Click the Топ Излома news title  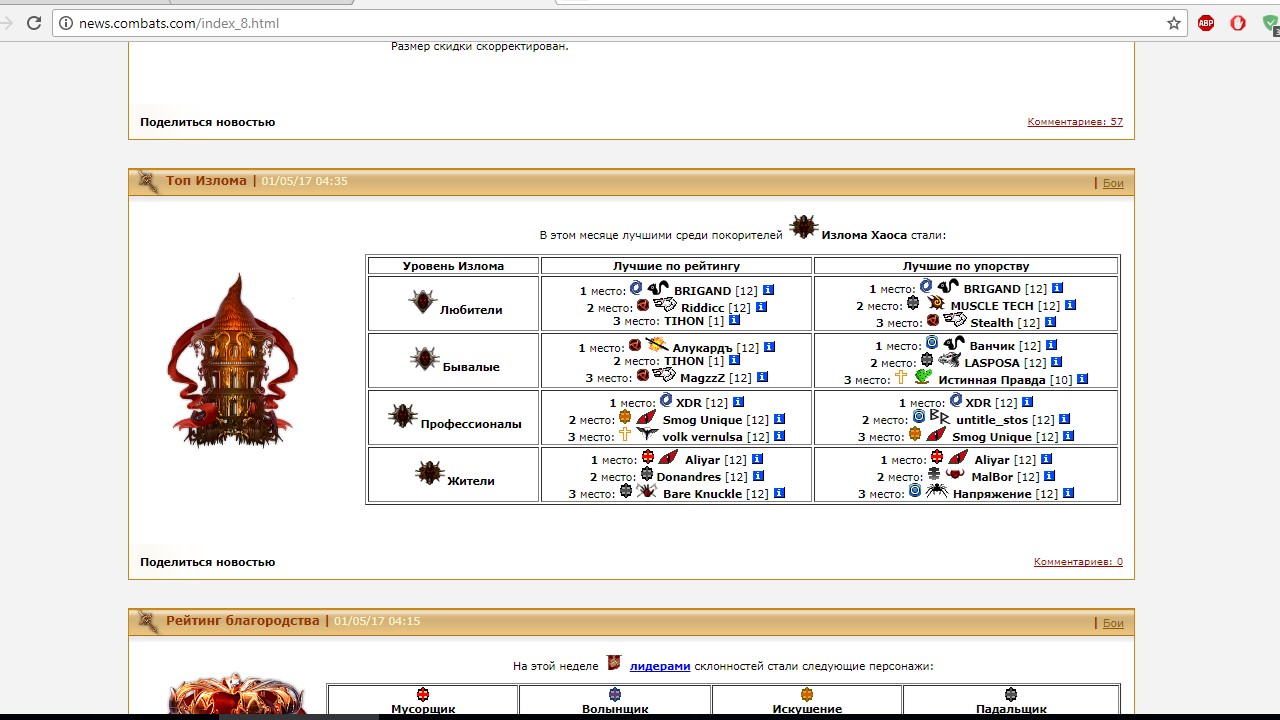click(x=206, y=181)
